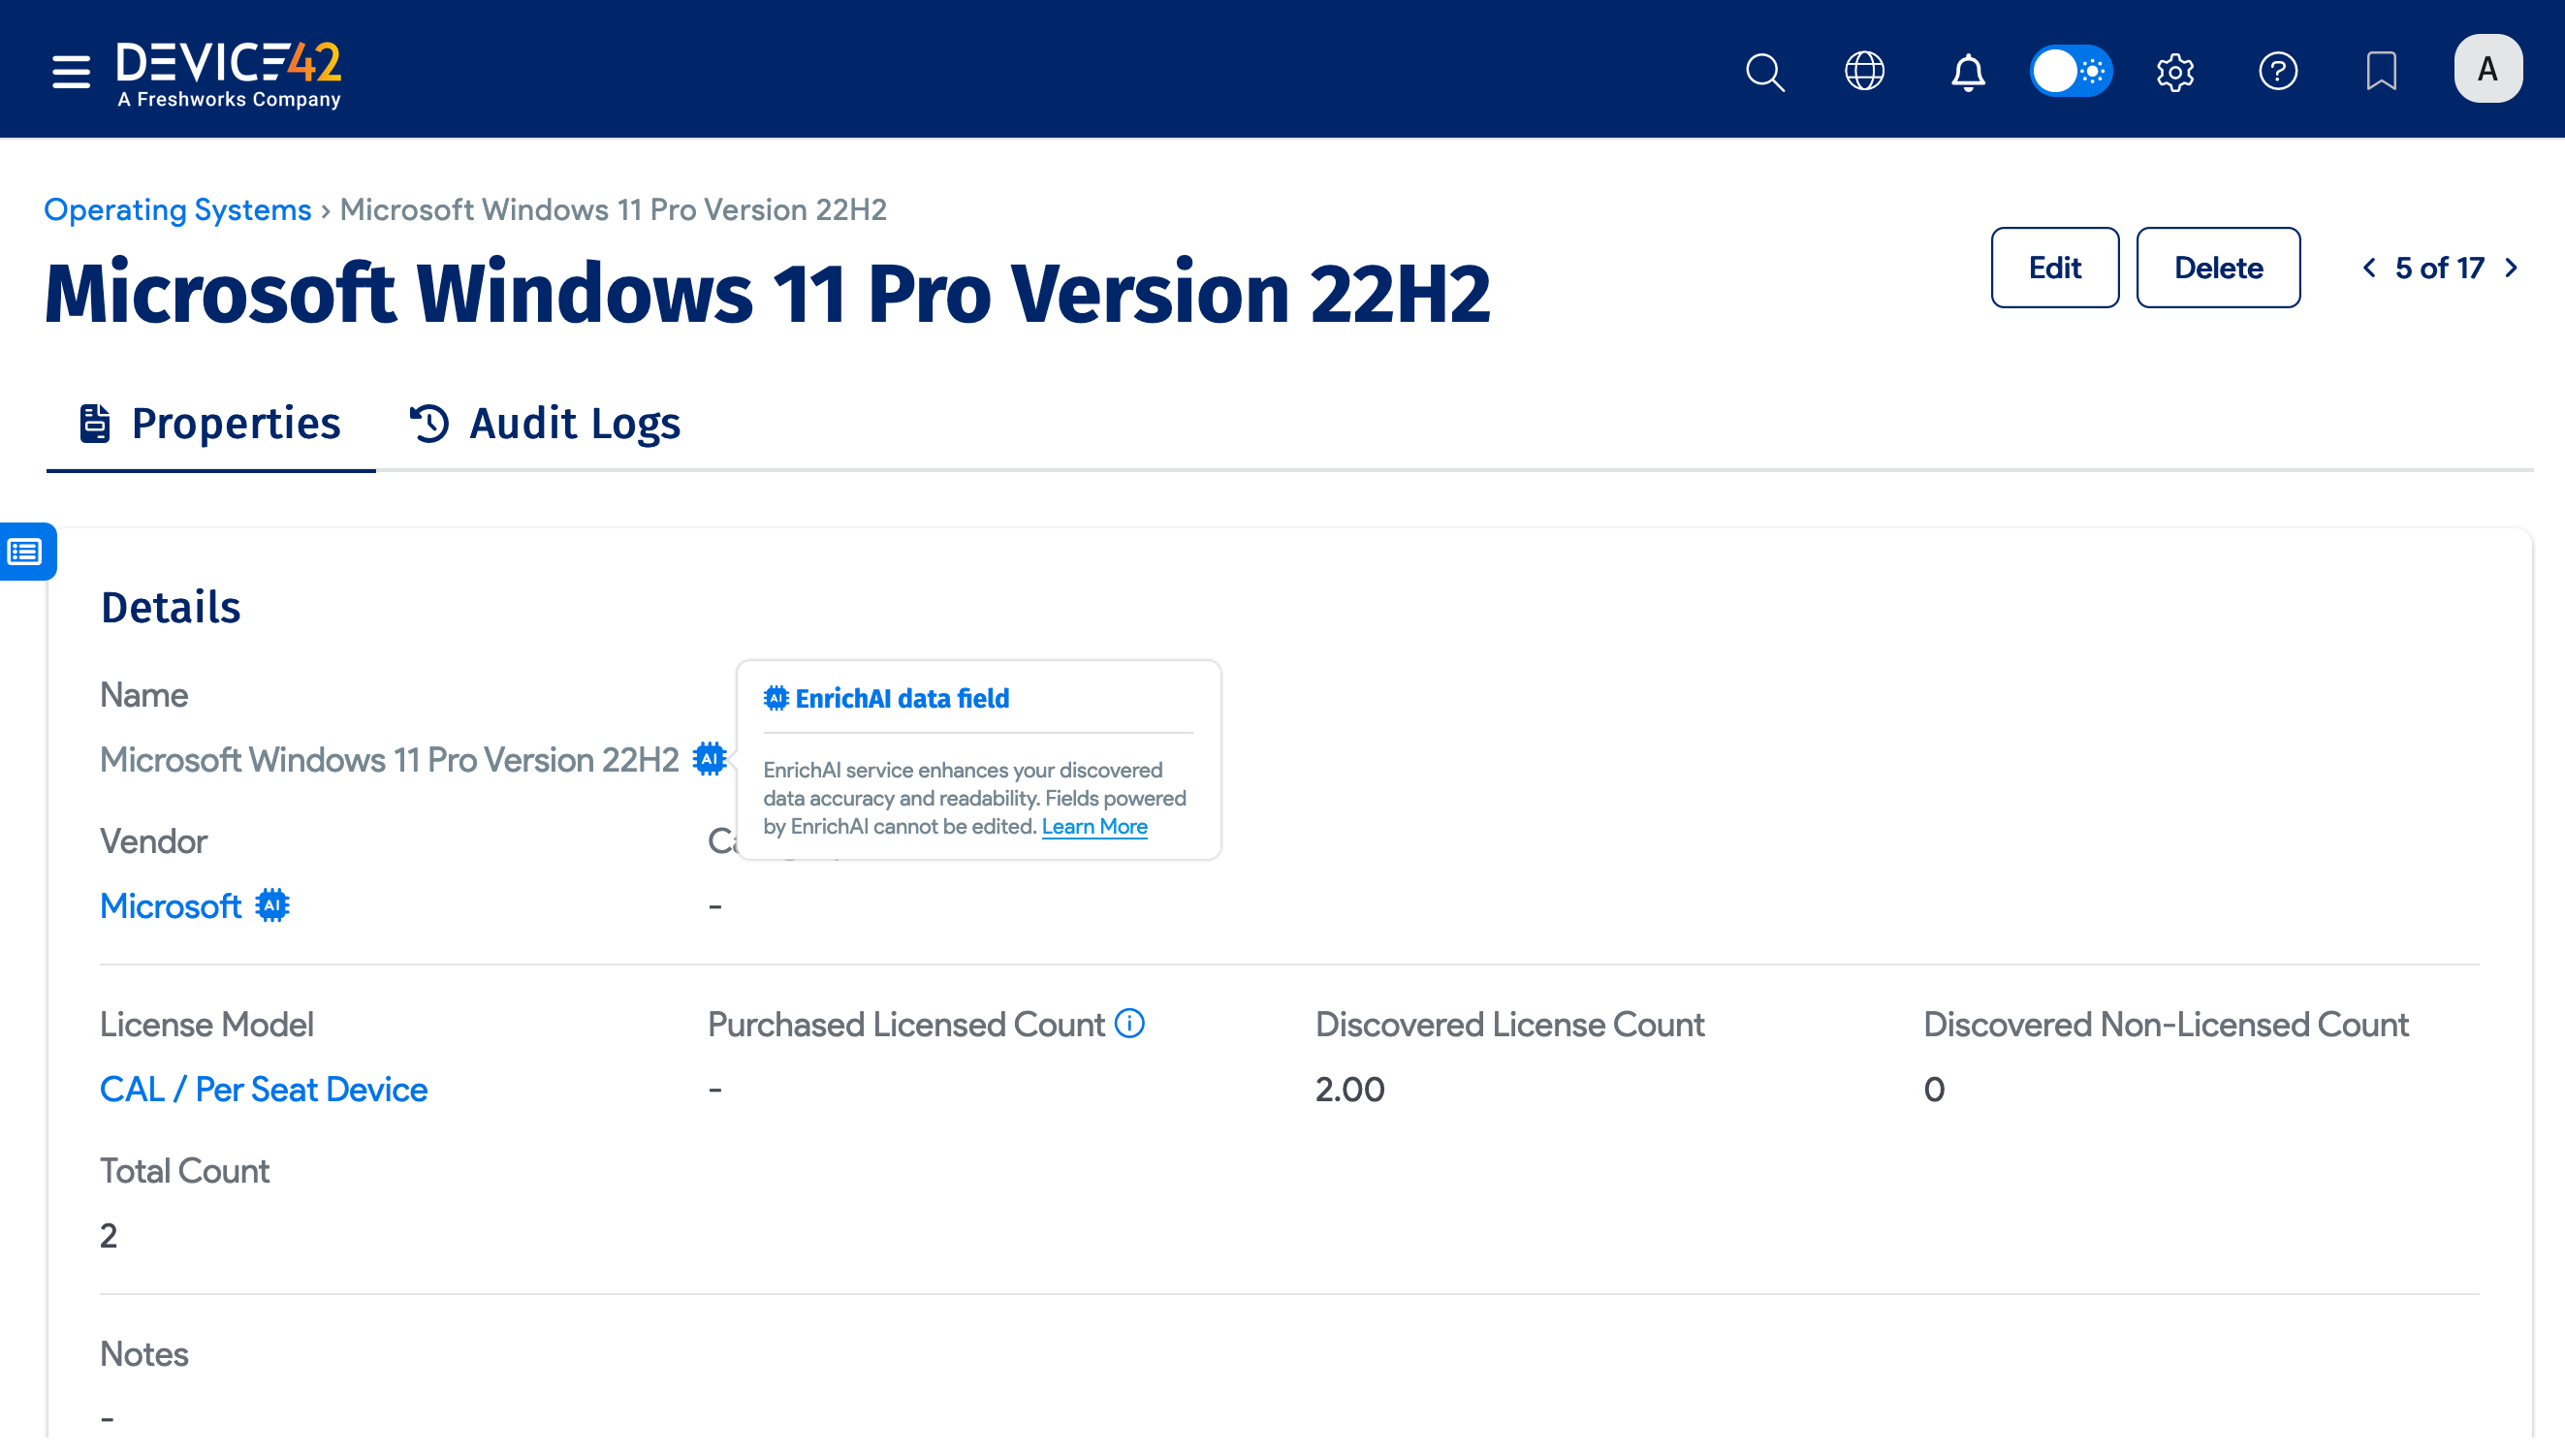Select the Properties tab
Image resolution: width=2565 pixels, height=1456 pixels.
pyautogui.click(x=210, y=423)
